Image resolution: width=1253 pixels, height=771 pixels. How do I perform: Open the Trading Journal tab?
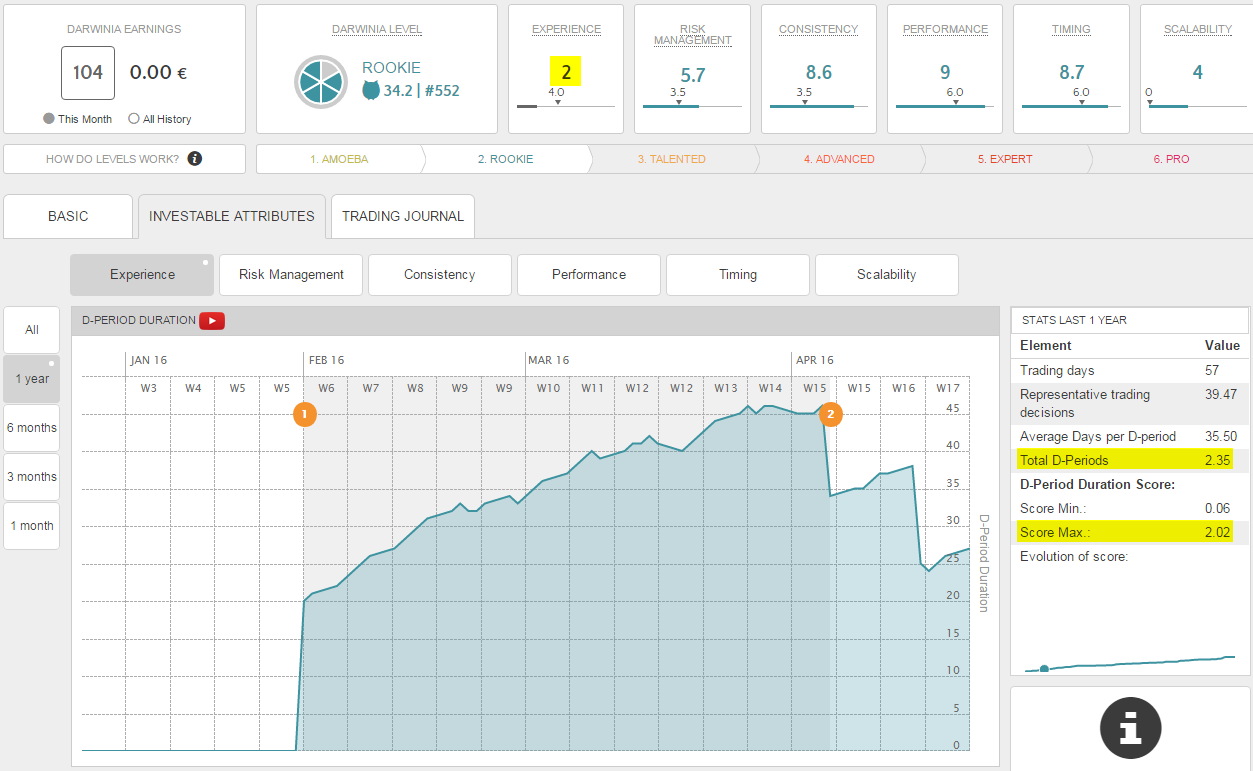[x=403, y=216]
